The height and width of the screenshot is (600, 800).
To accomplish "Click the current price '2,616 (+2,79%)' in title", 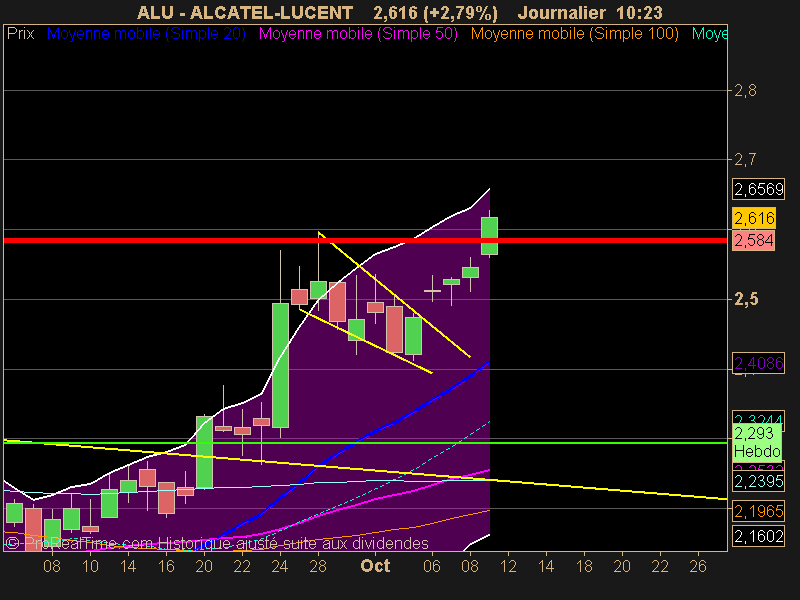I will click(435, 12).
